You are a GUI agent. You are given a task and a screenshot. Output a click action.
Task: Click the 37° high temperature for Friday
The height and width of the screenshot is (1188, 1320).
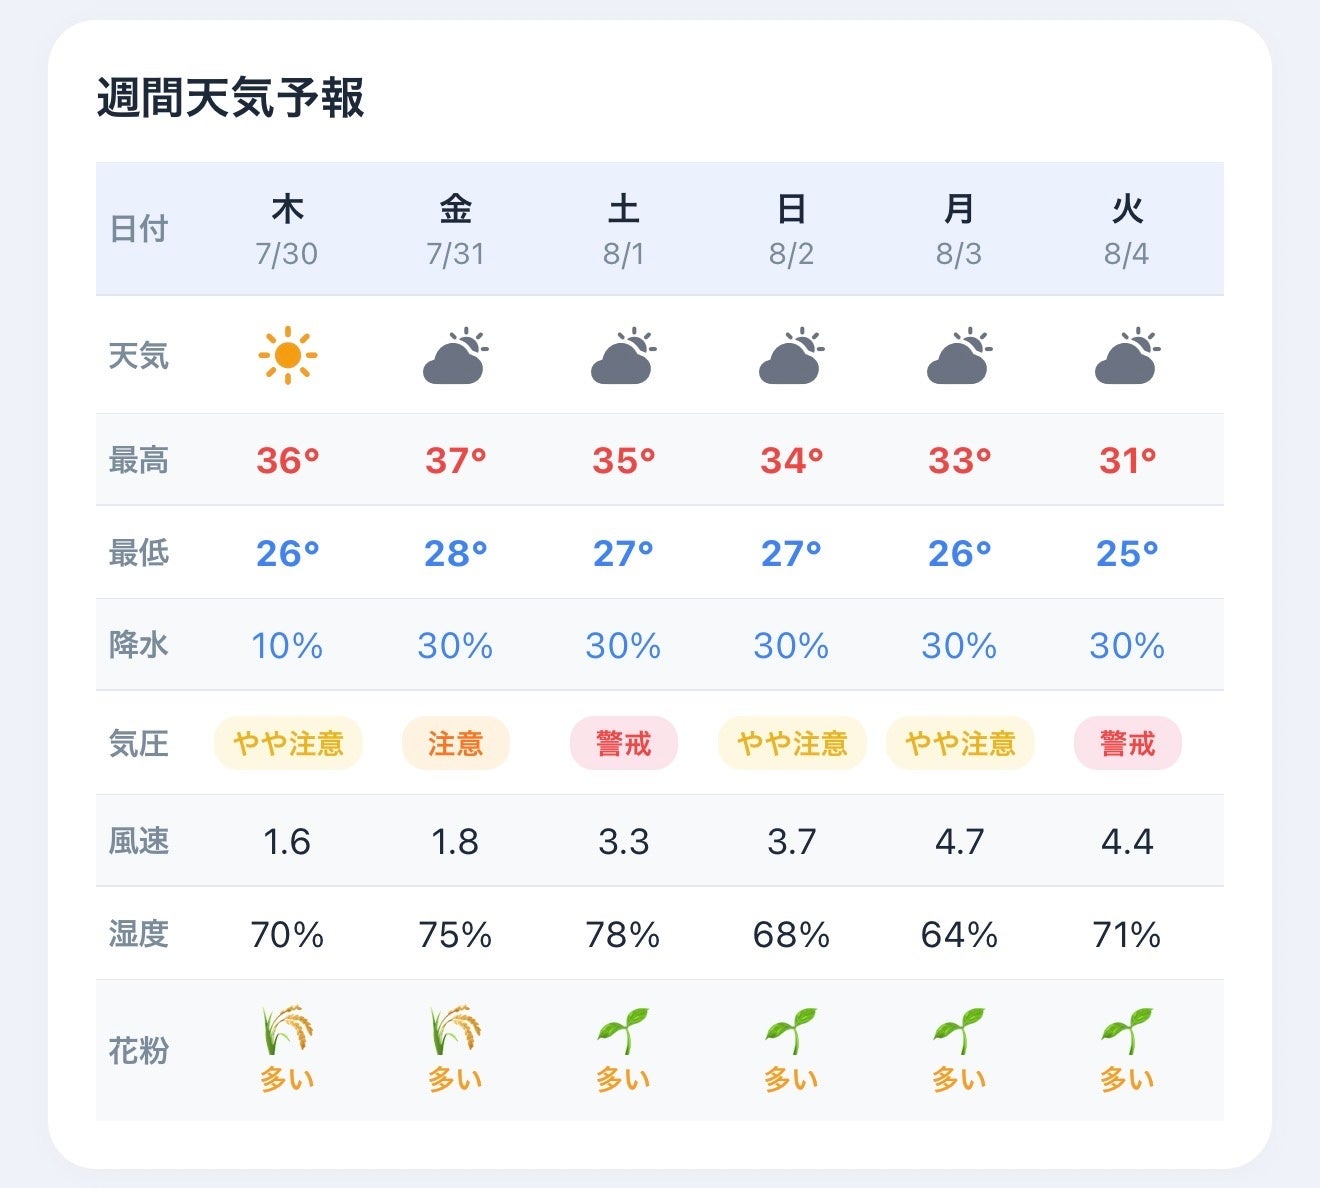point(455,460)
